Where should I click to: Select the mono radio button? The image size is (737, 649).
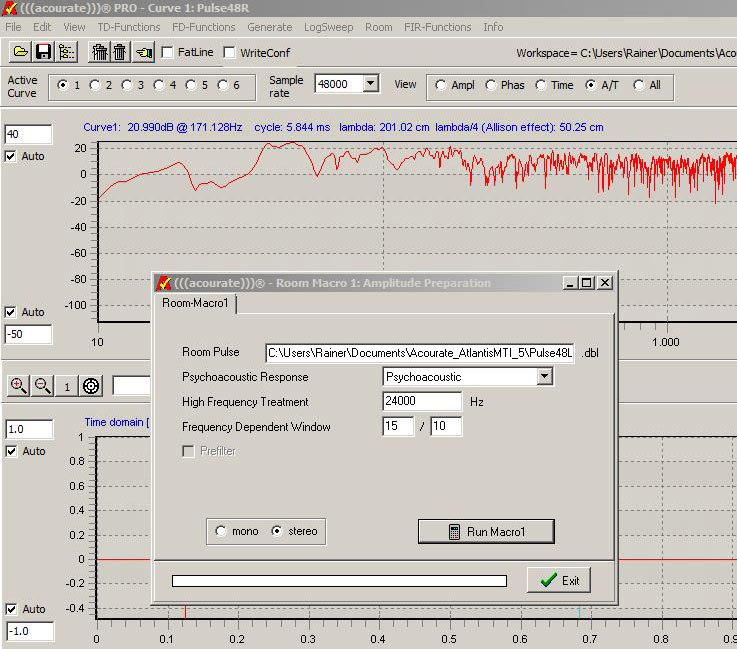pyautogui.click(x=221, y=531)
